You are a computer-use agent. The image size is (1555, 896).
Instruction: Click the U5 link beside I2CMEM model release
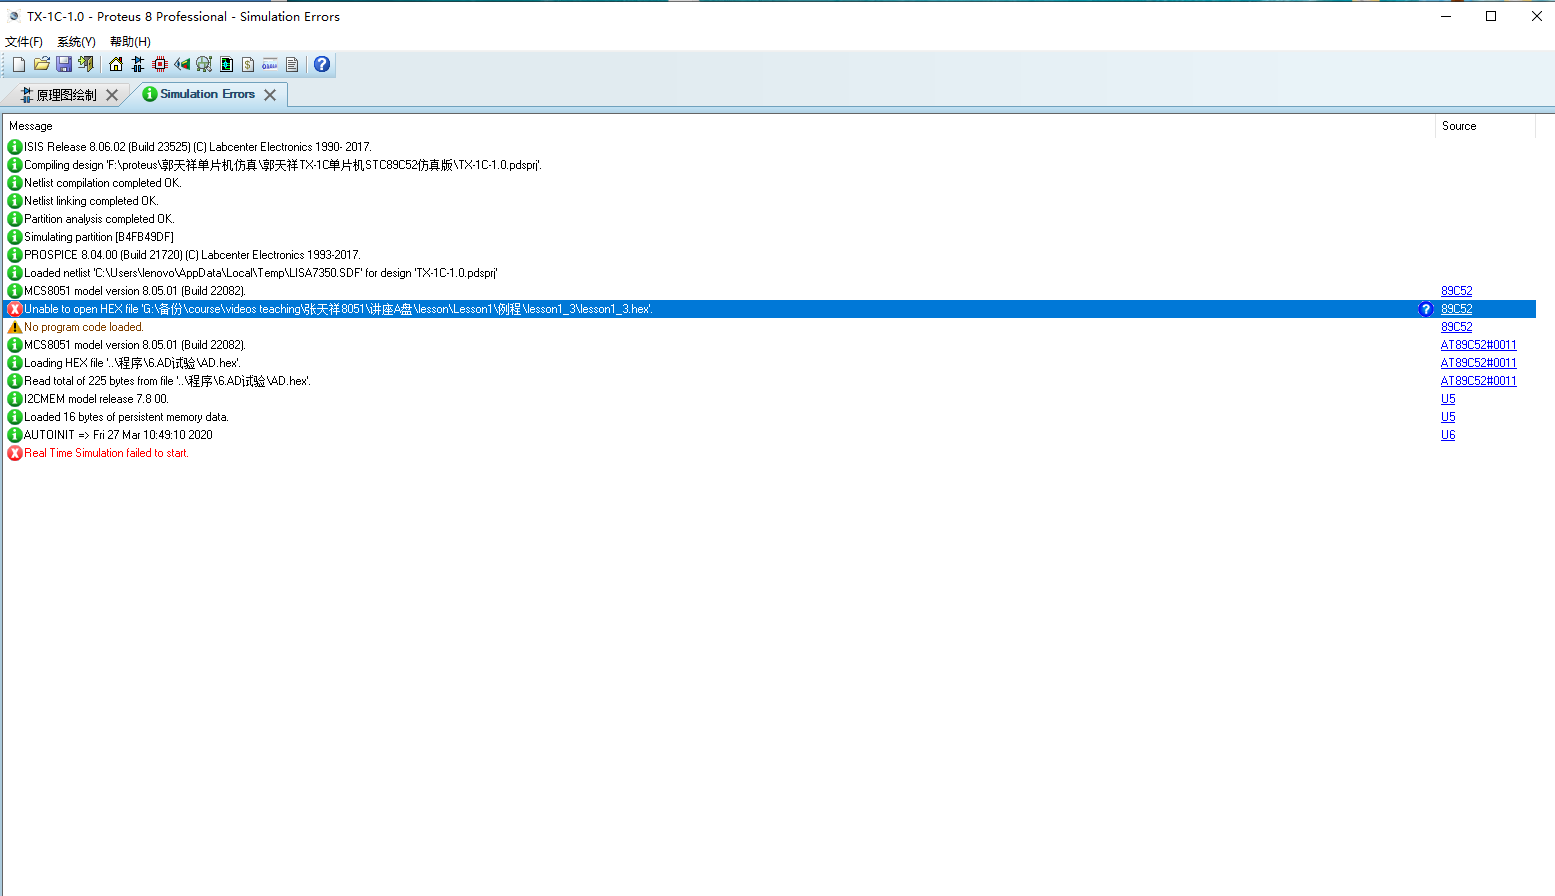[1448, 399]
